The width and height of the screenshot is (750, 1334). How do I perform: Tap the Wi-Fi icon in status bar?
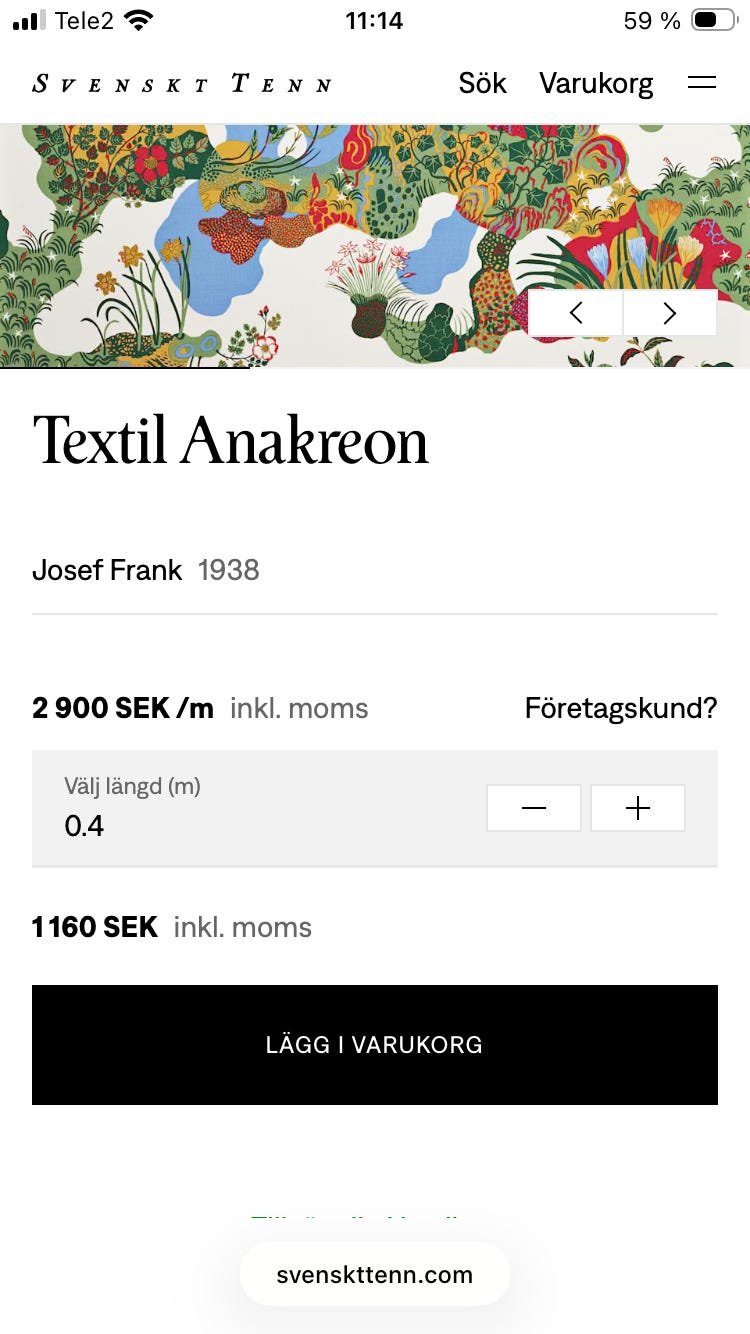coord(139,20)
